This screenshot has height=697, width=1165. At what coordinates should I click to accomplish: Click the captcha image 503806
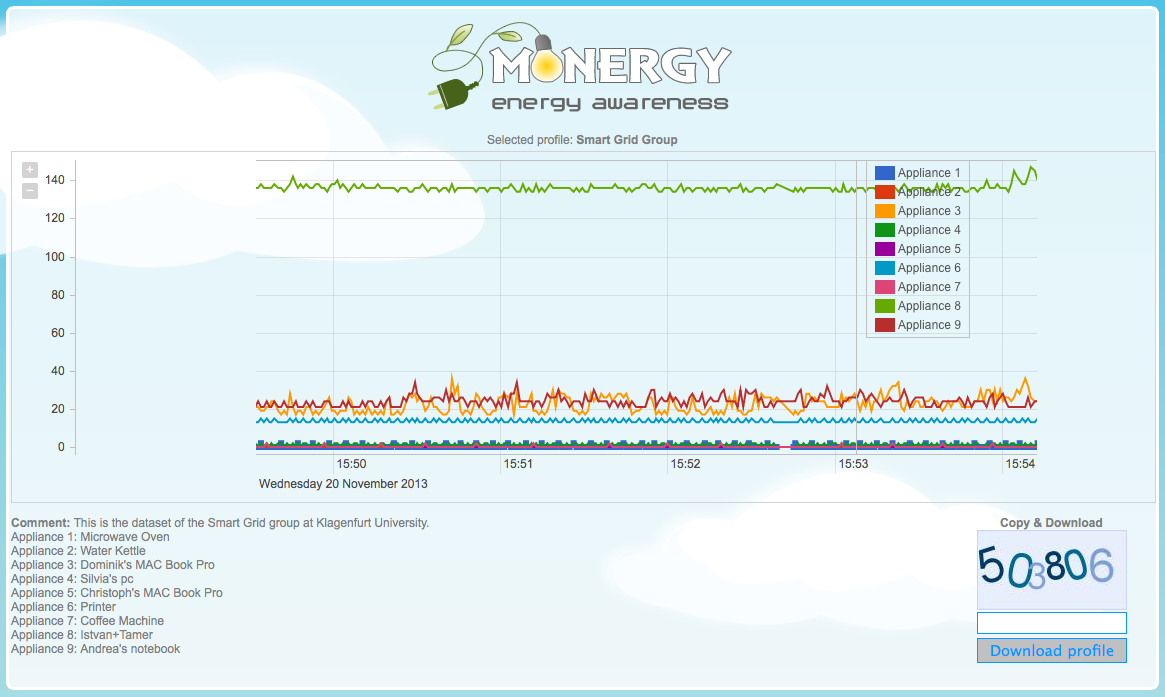point(1051,570)
